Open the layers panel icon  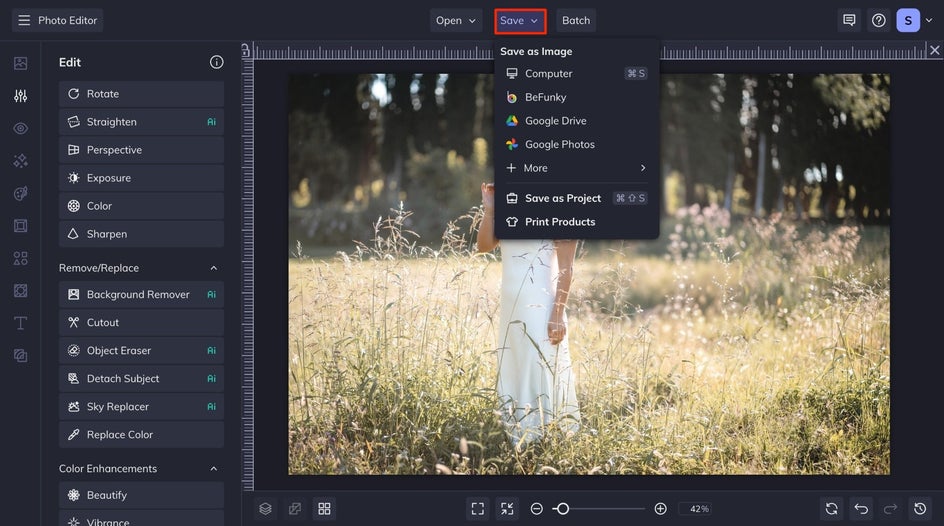266,509
